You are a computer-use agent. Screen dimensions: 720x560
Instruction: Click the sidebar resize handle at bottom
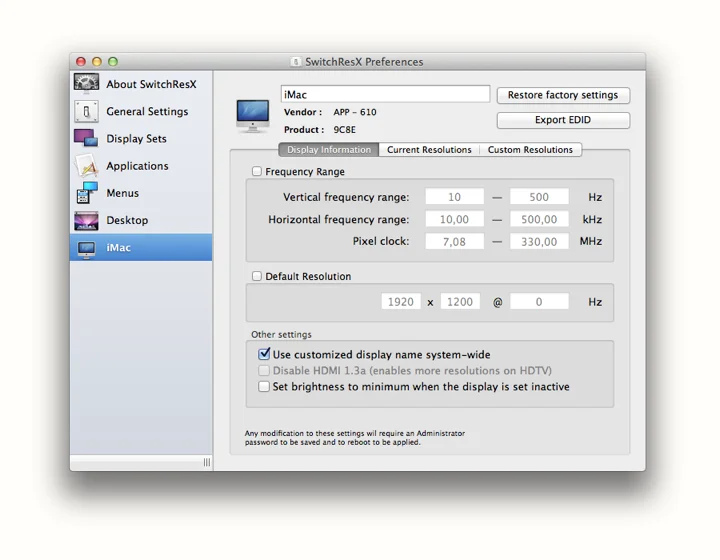point(207,462)
